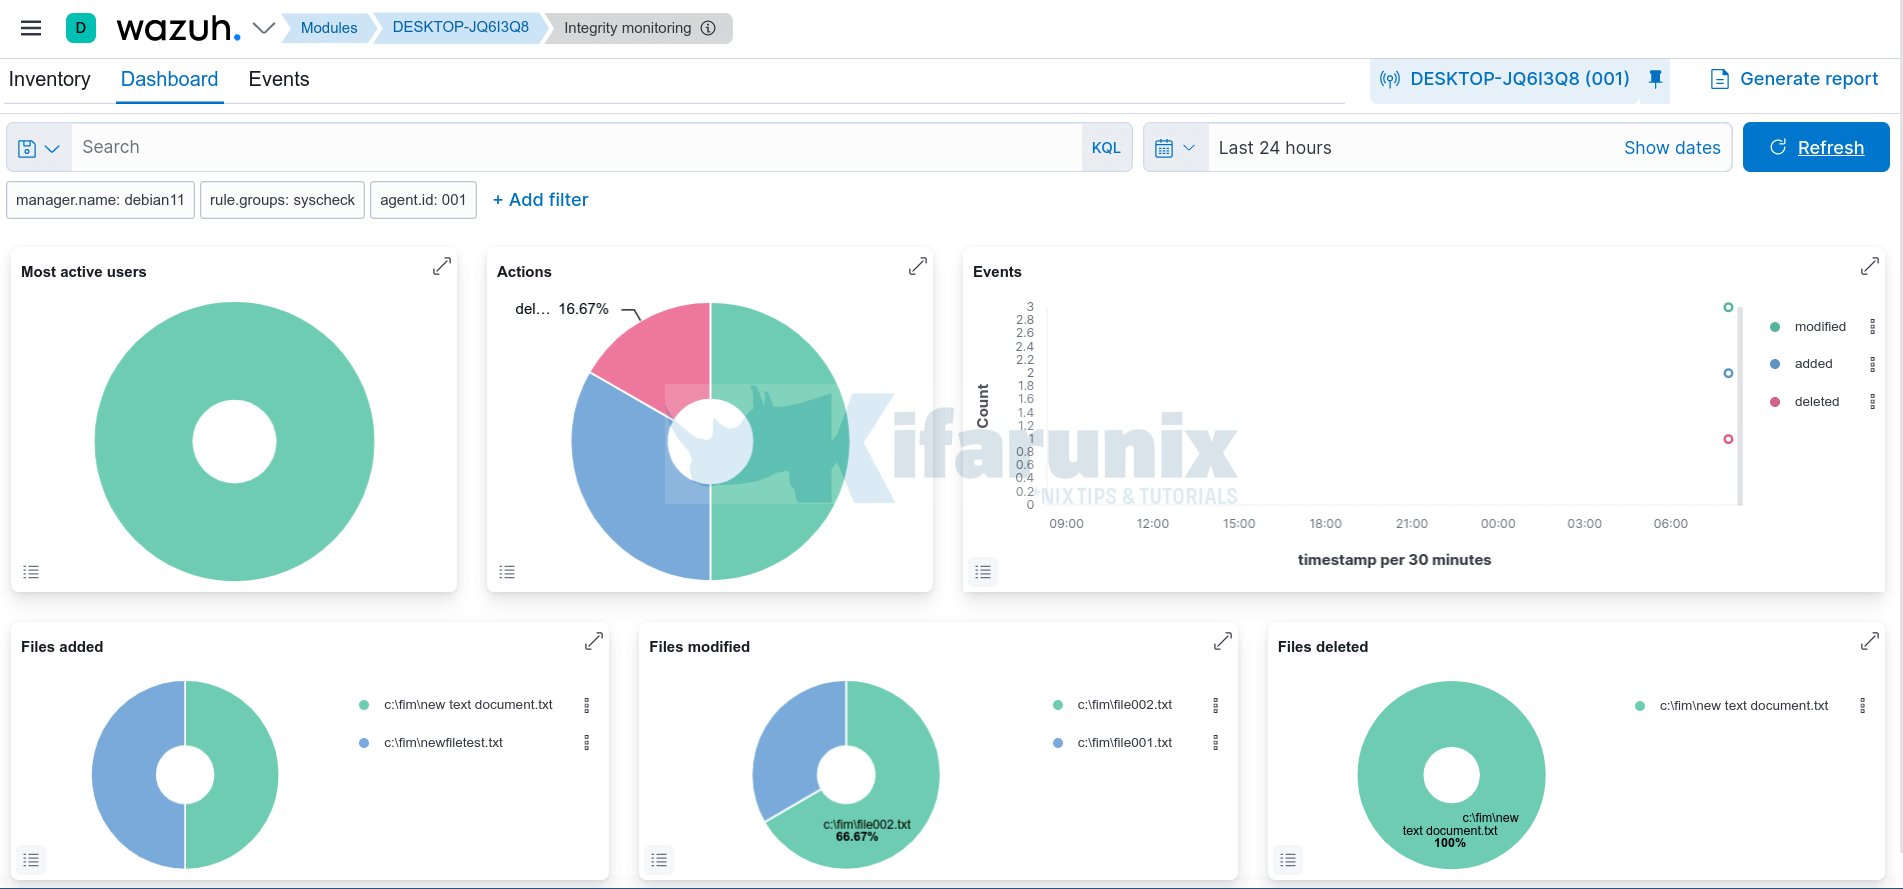Open the saved queries dropdown
This screenshot has height=889, width=1903.
39,148
